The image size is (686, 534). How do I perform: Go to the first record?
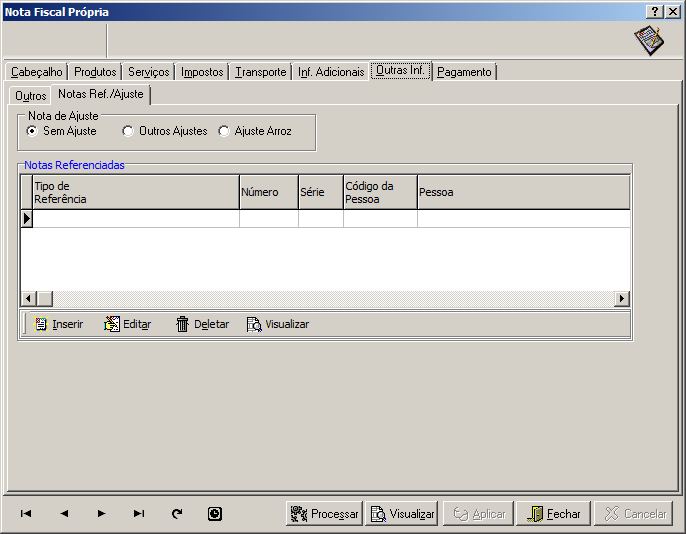(x=26, y=514)
